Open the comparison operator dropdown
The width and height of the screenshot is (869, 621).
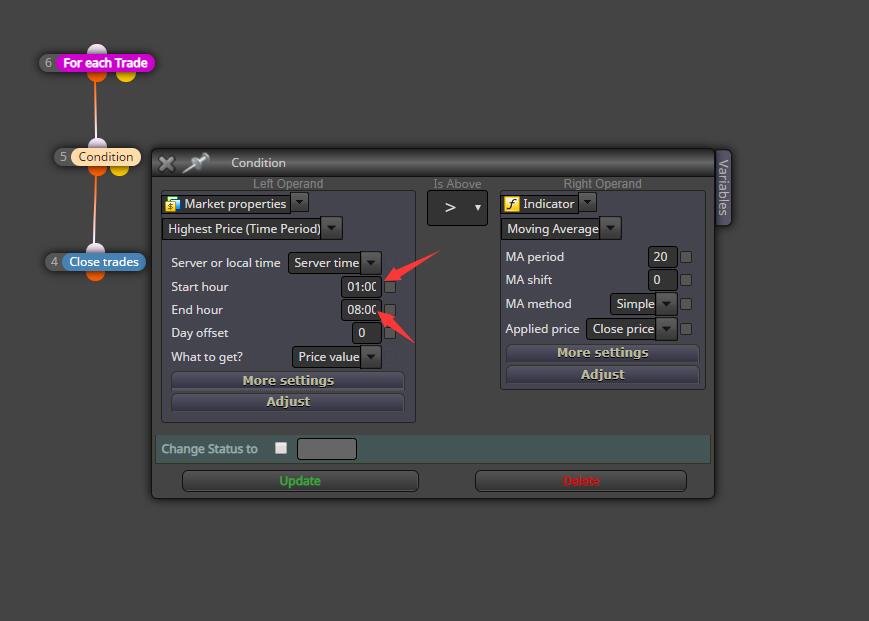pyautogui.click(x=457, y=208)
